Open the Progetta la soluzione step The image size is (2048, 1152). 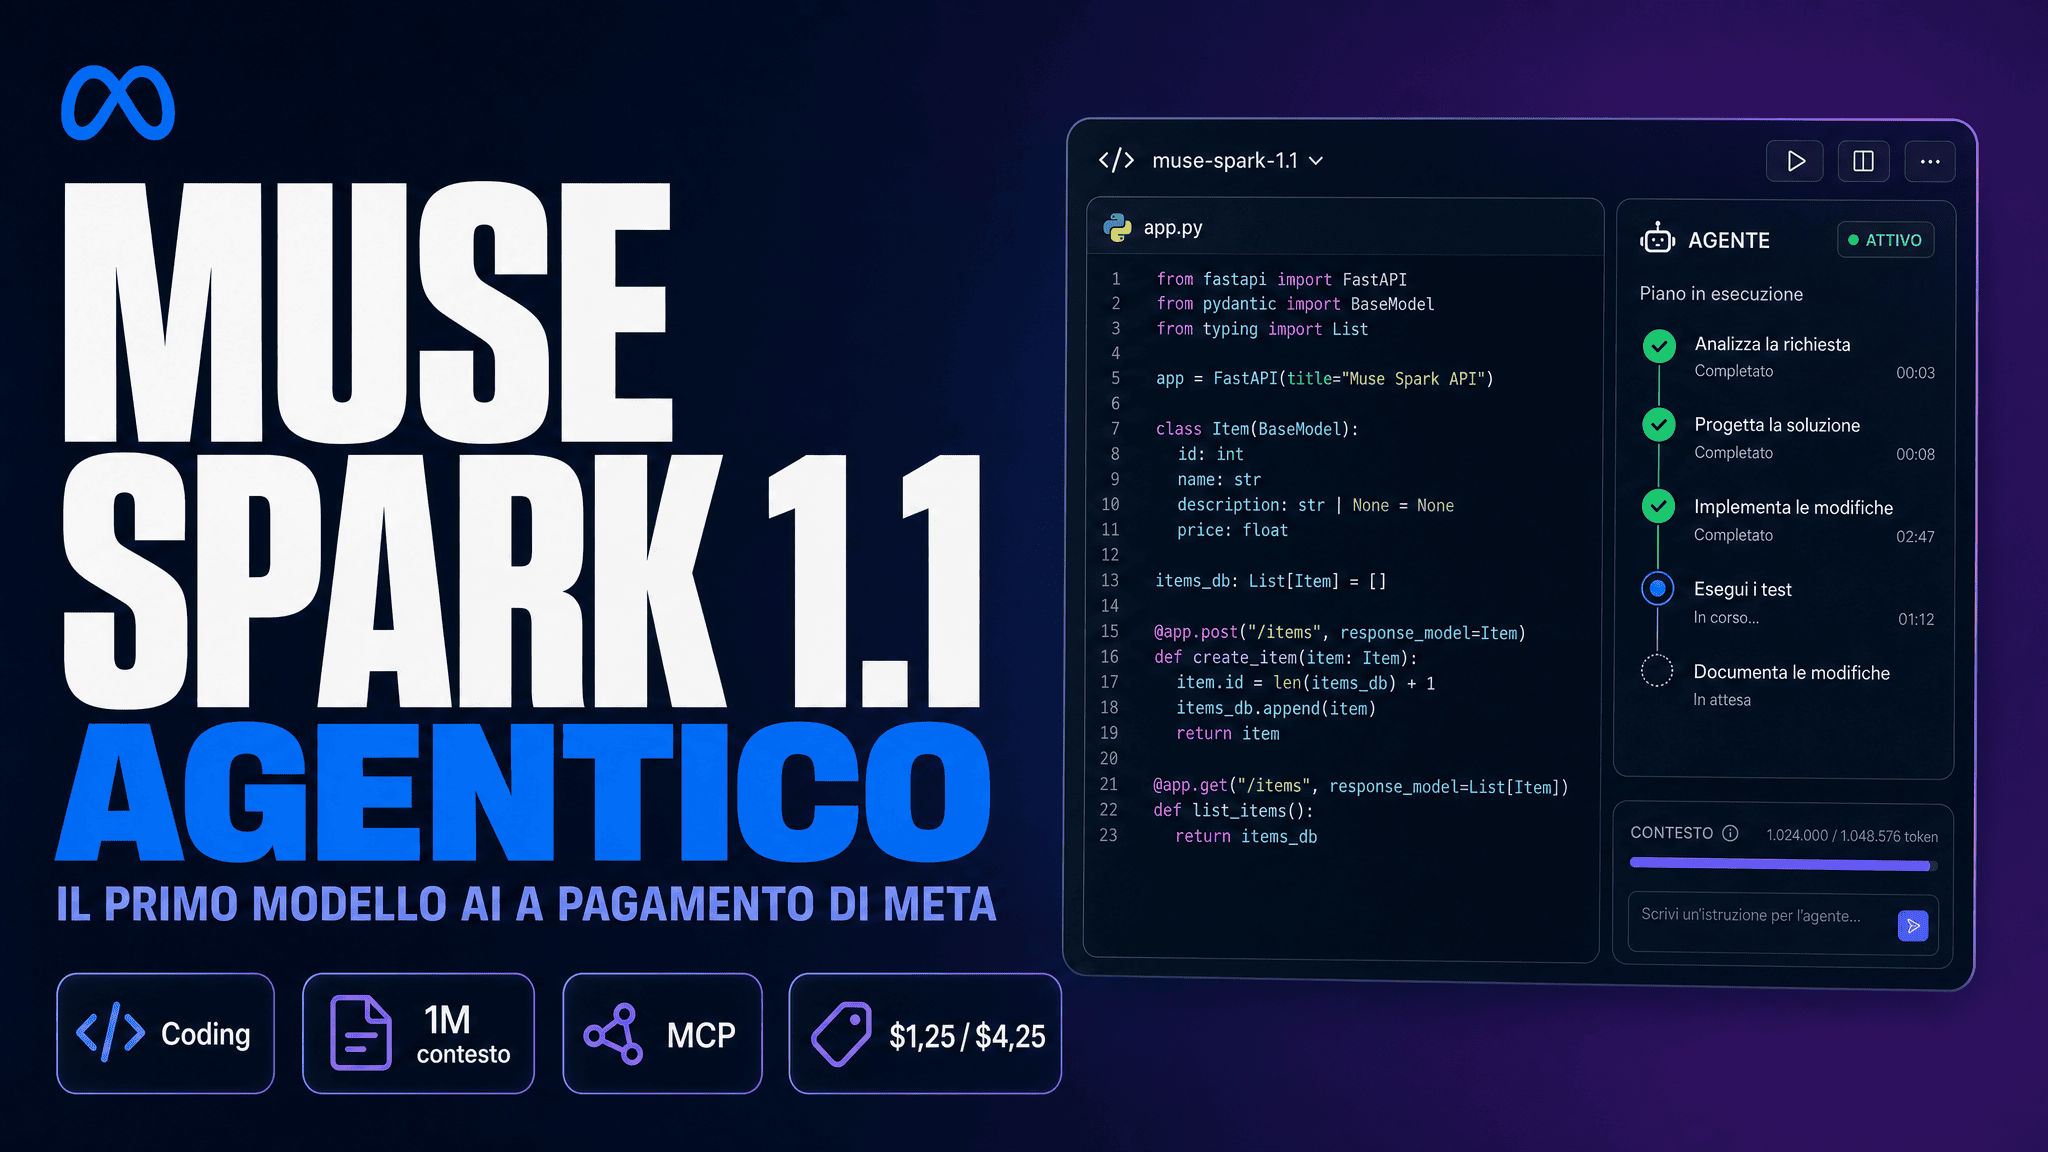tap(1788, 438)
